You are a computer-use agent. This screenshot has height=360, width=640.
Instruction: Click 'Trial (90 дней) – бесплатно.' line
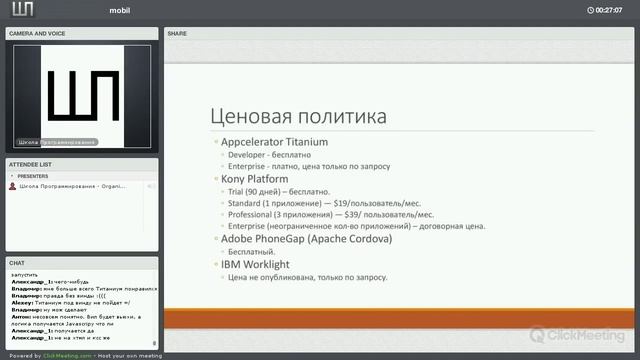(x=279, y=192)
